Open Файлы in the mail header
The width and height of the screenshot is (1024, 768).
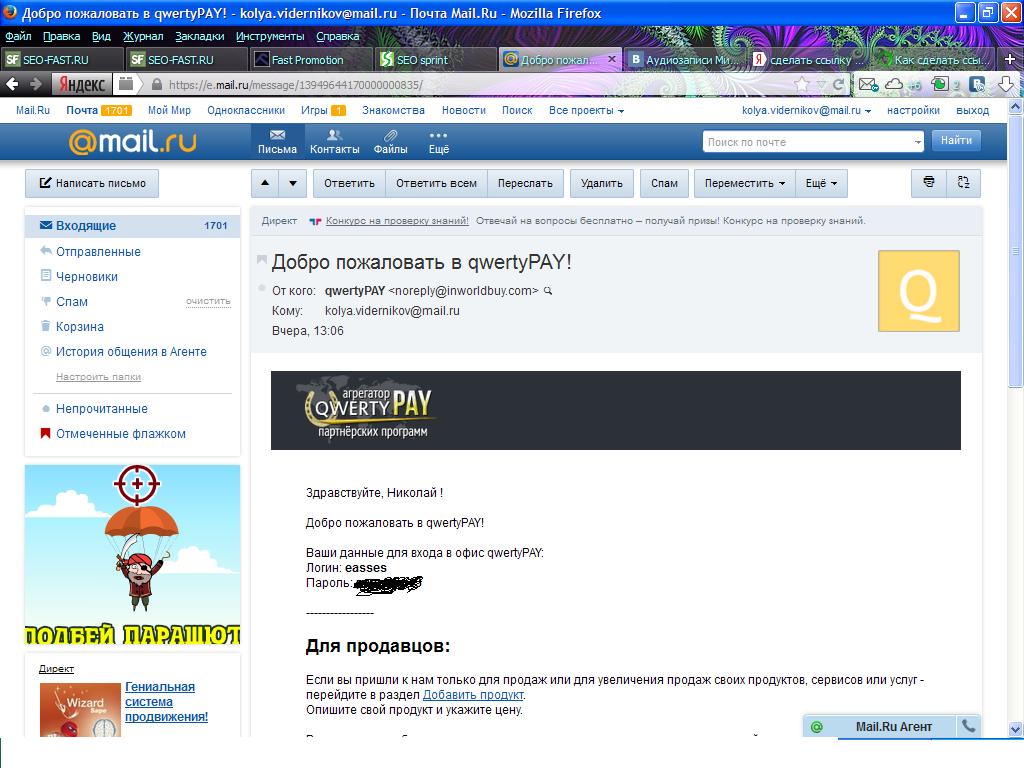(391, 141)
